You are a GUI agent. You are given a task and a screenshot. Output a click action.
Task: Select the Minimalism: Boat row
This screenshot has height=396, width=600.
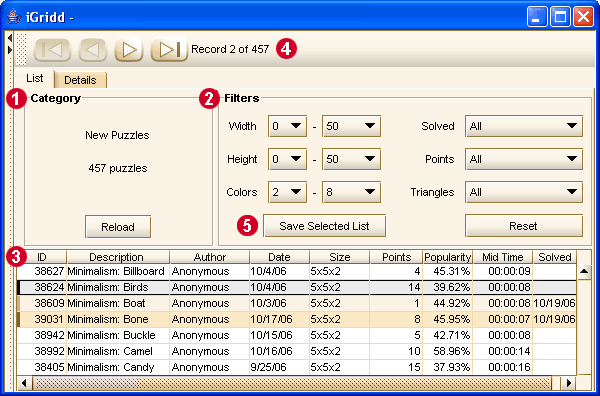[297, 303]
